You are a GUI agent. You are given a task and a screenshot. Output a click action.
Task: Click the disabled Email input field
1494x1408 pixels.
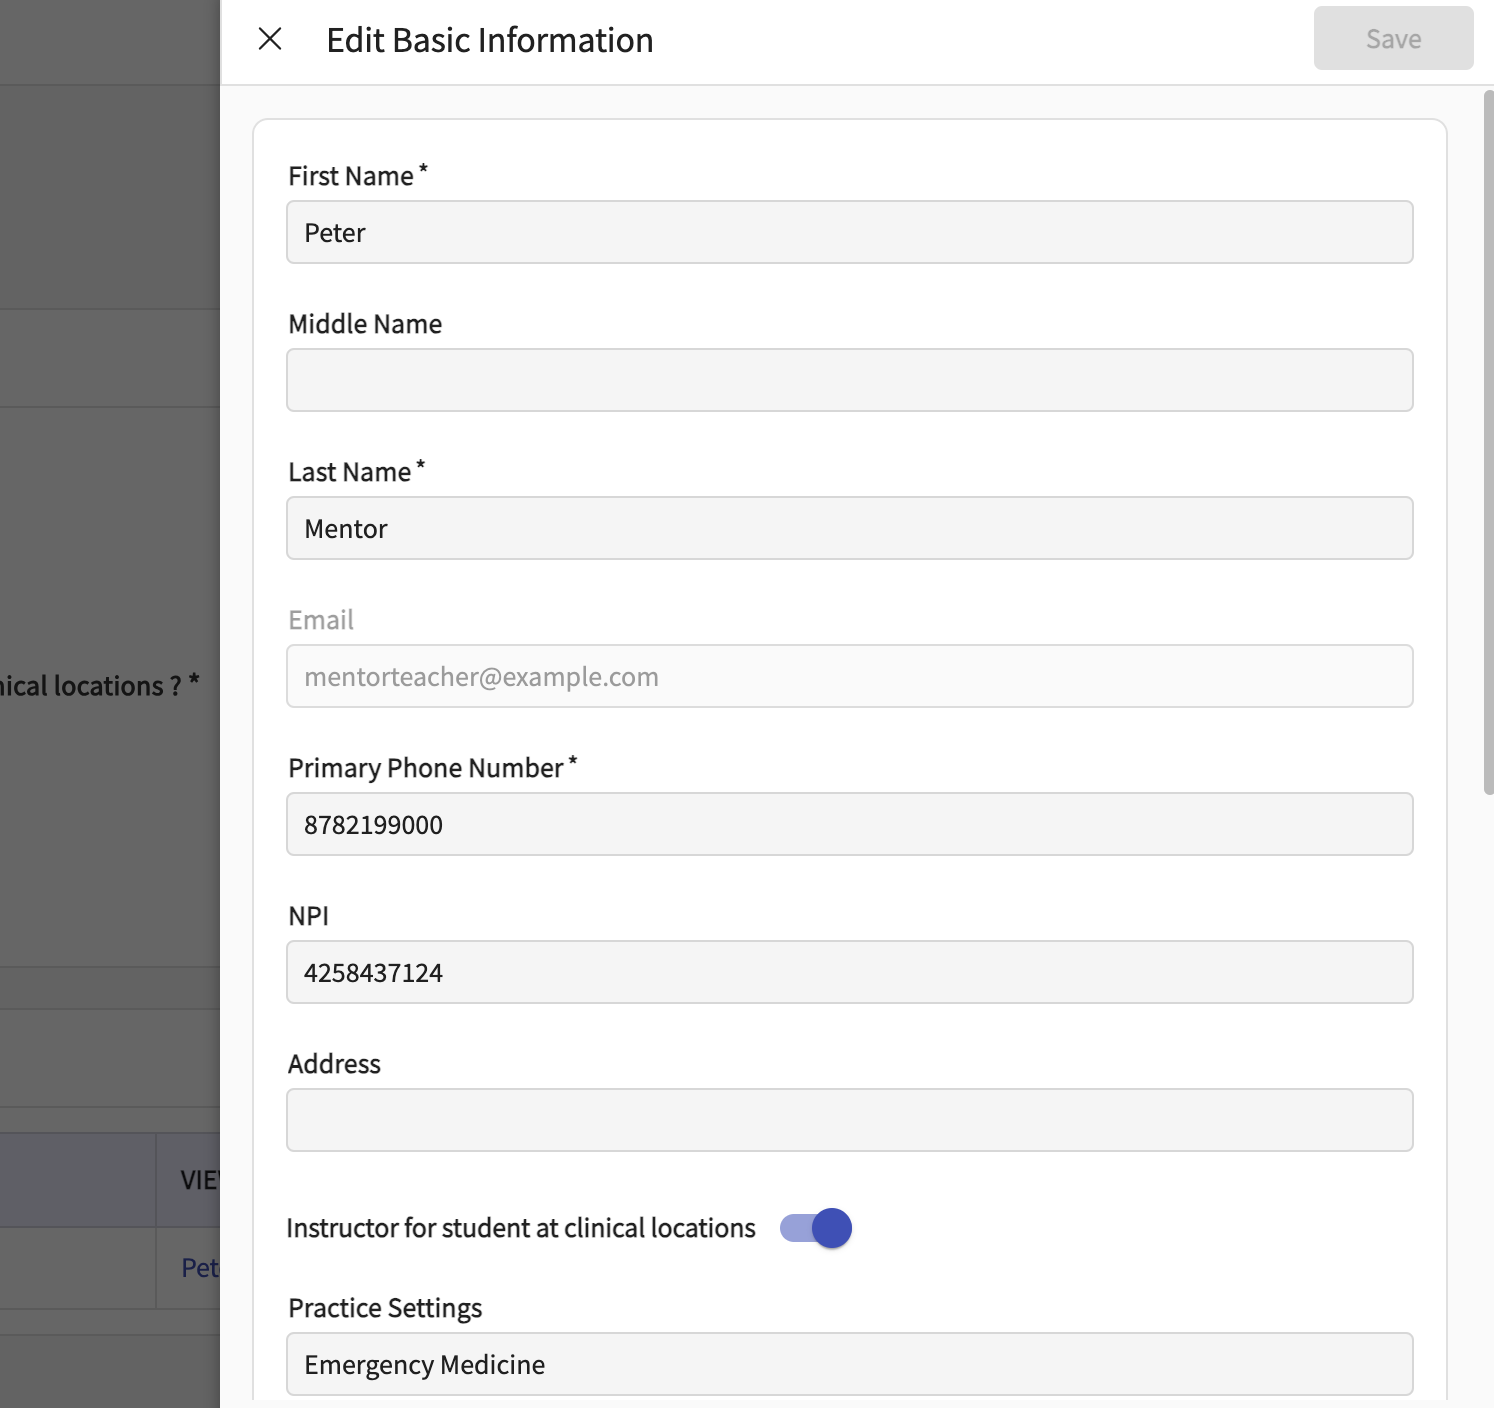coord(849,676)
